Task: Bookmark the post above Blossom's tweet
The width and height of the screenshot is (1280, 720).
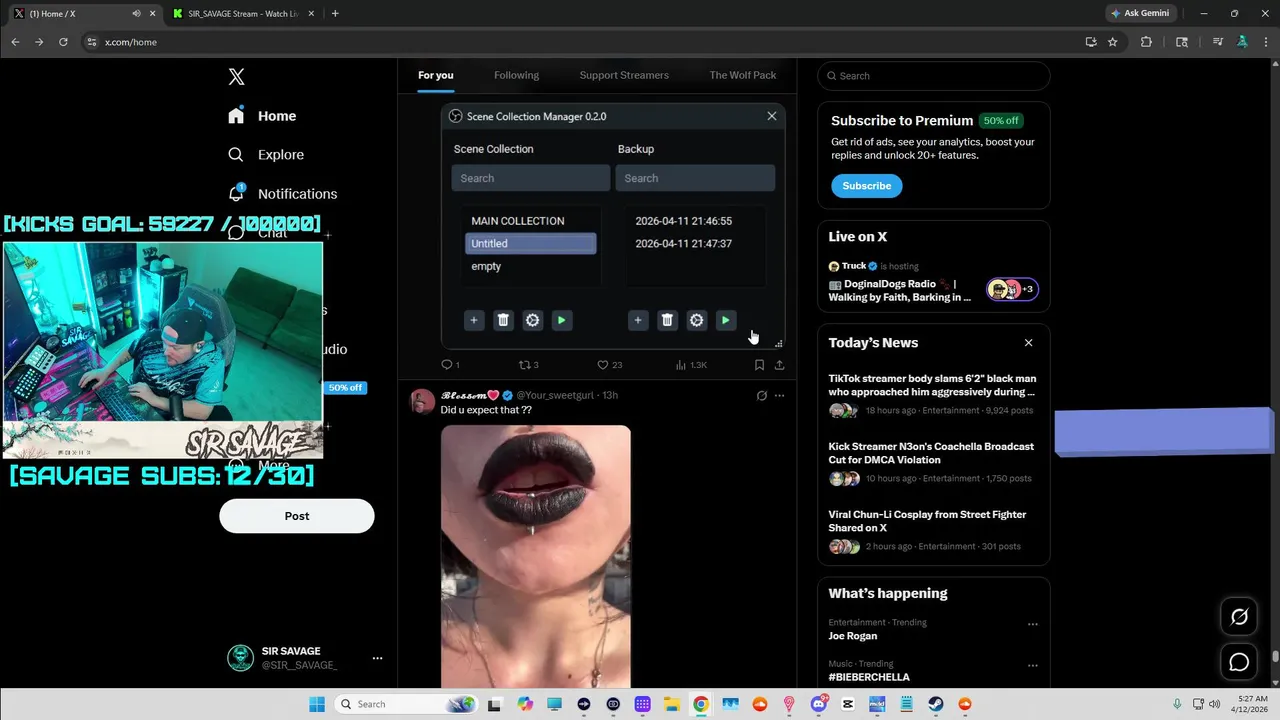Action: point(759,365)
